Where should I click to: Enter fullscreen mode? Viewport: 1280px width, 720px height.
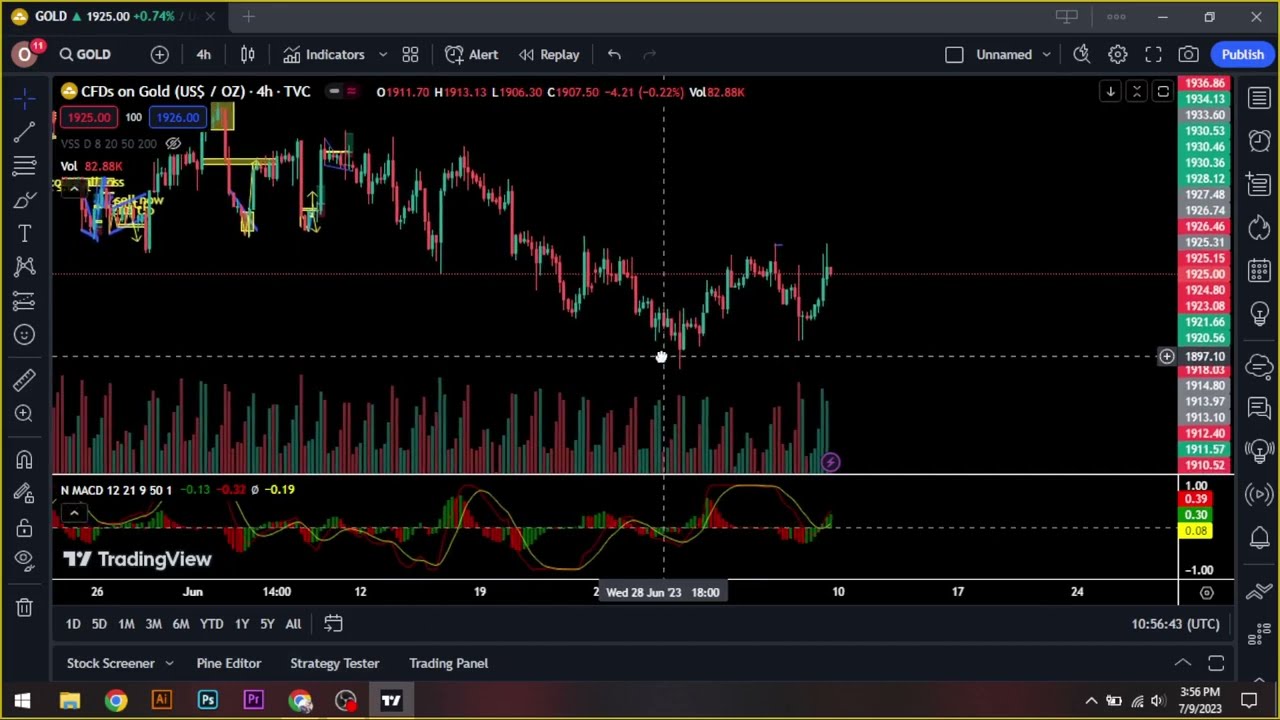click(x=1153, y=55)
